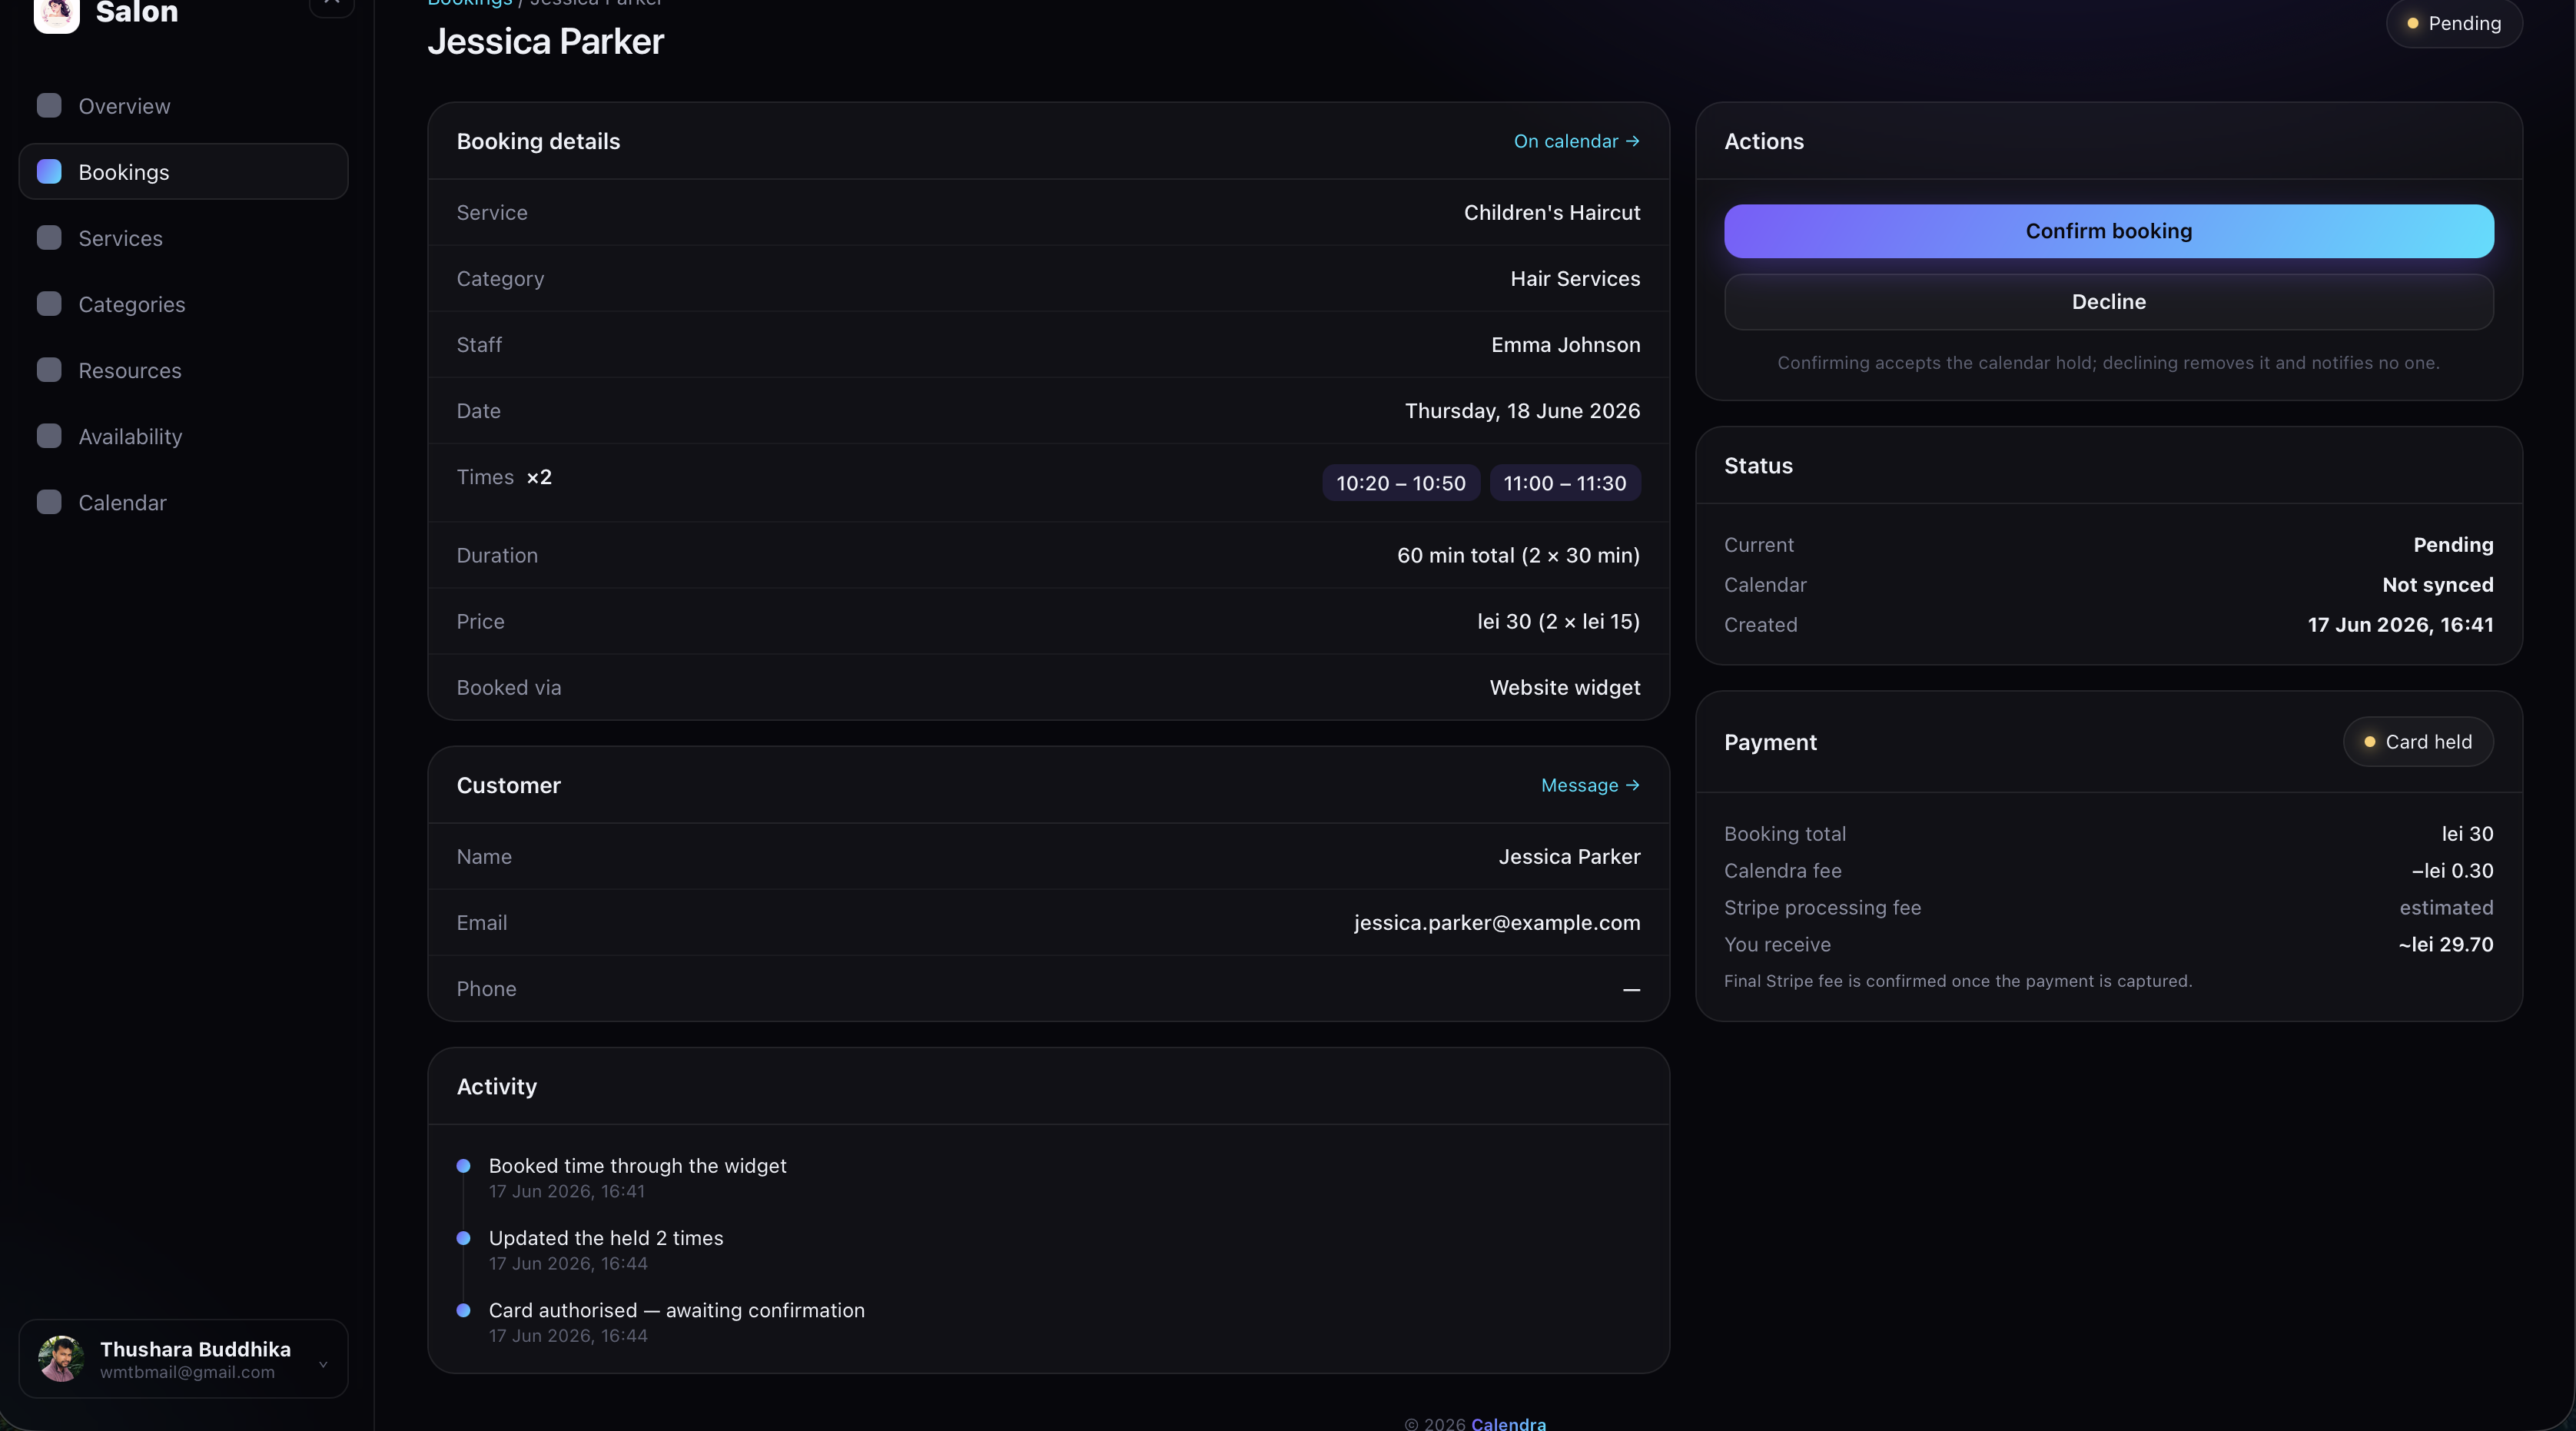Click the 60 min total duration value

[1518, 555]
